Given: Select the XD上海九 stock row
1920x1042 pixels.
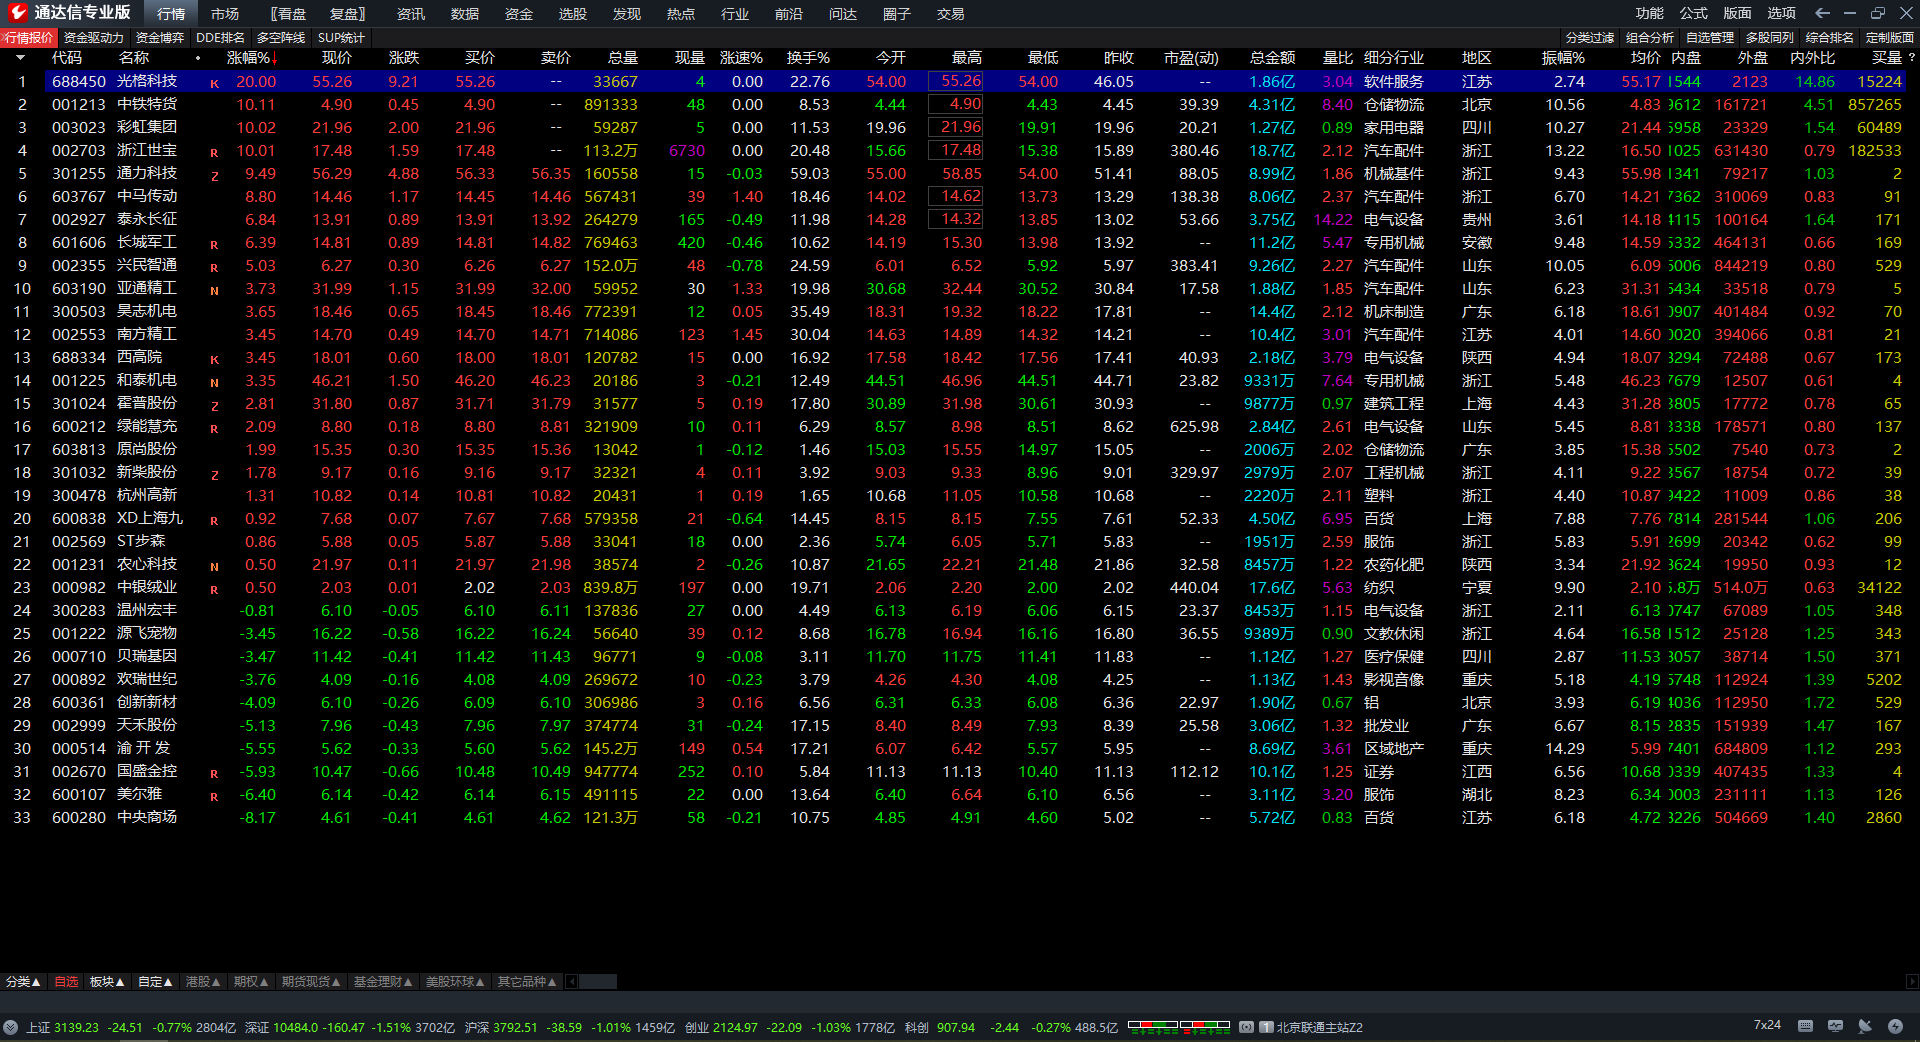Looking at the screenshot, I should (960, 518).
